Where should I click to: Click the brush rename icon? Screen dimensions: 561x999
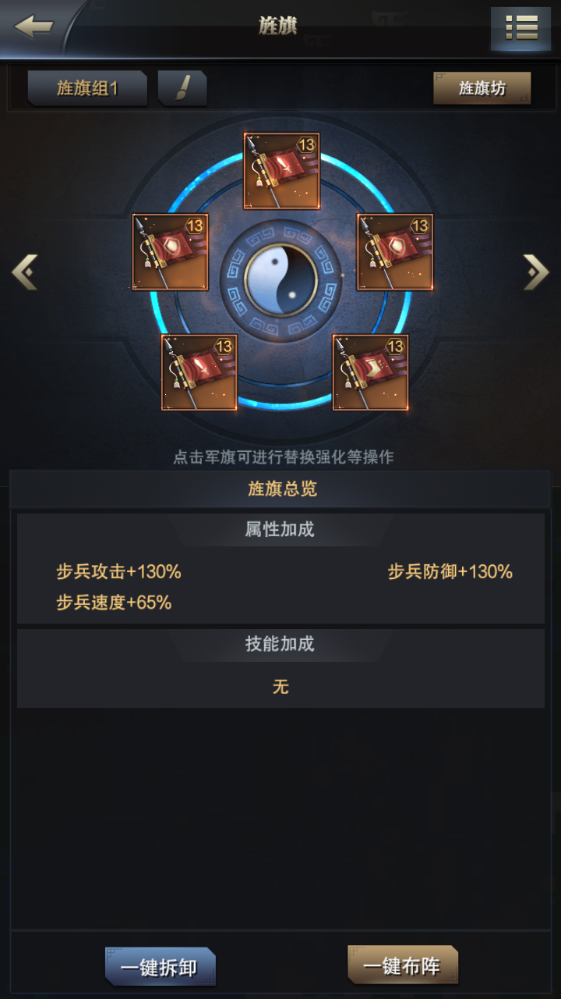click(x=182, y=88)
